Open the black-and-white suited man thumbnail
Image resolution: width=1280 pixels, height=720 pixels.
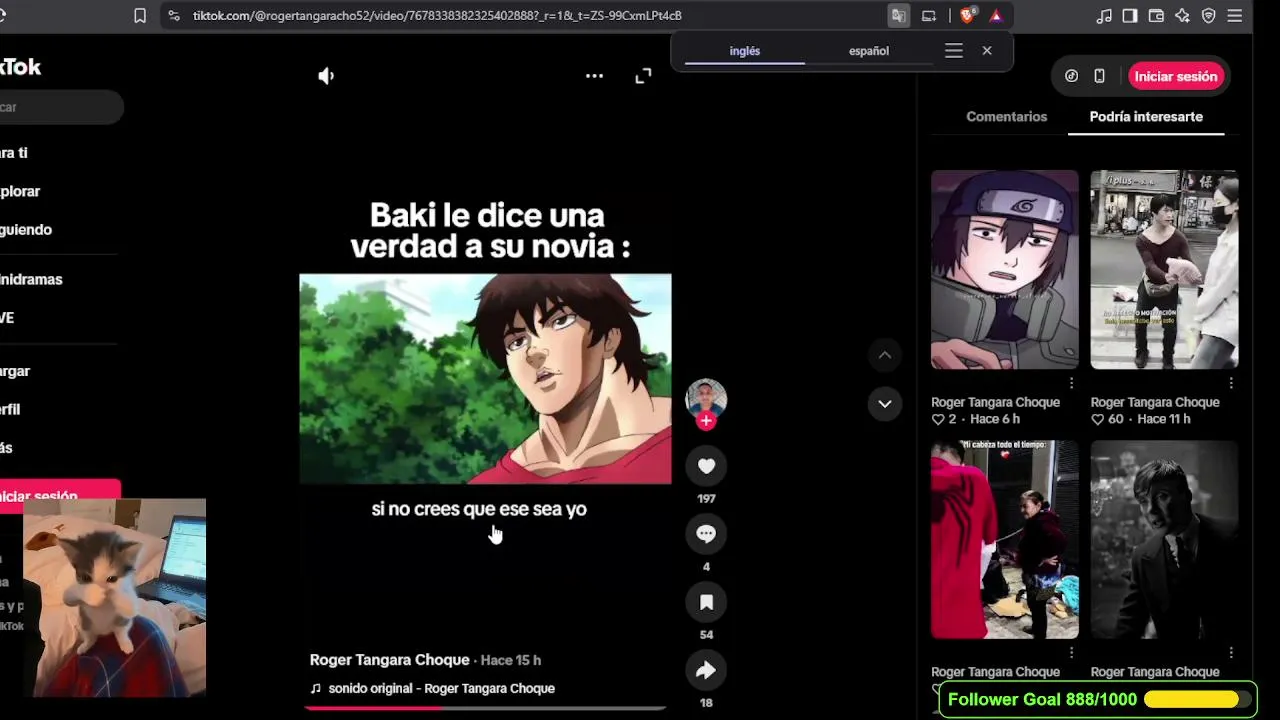1164,540
